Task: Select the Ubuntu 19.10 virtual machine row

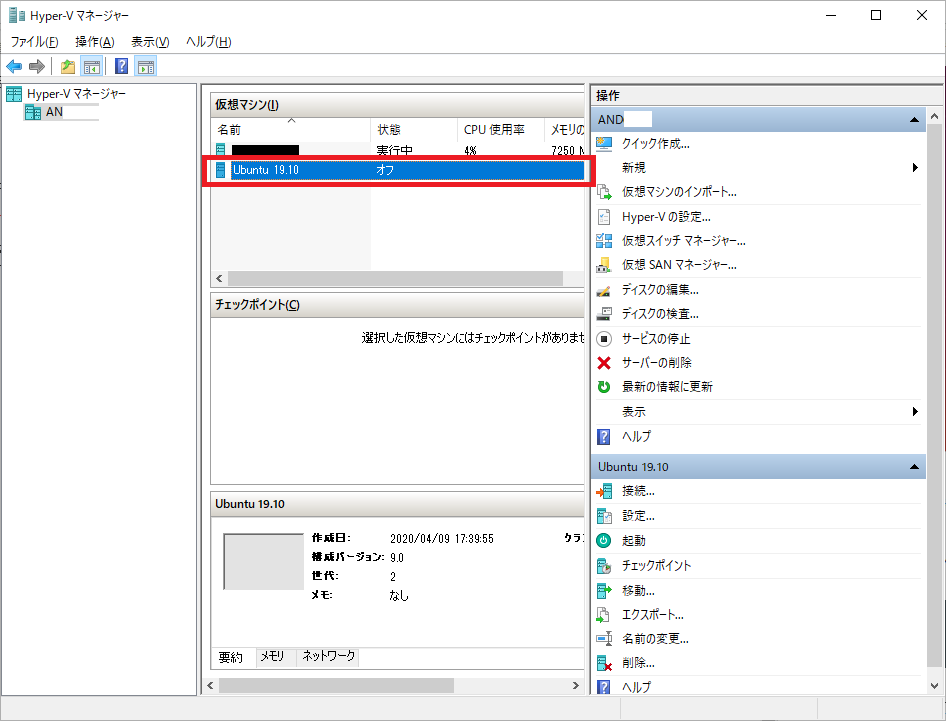Action: click(398, 170)
